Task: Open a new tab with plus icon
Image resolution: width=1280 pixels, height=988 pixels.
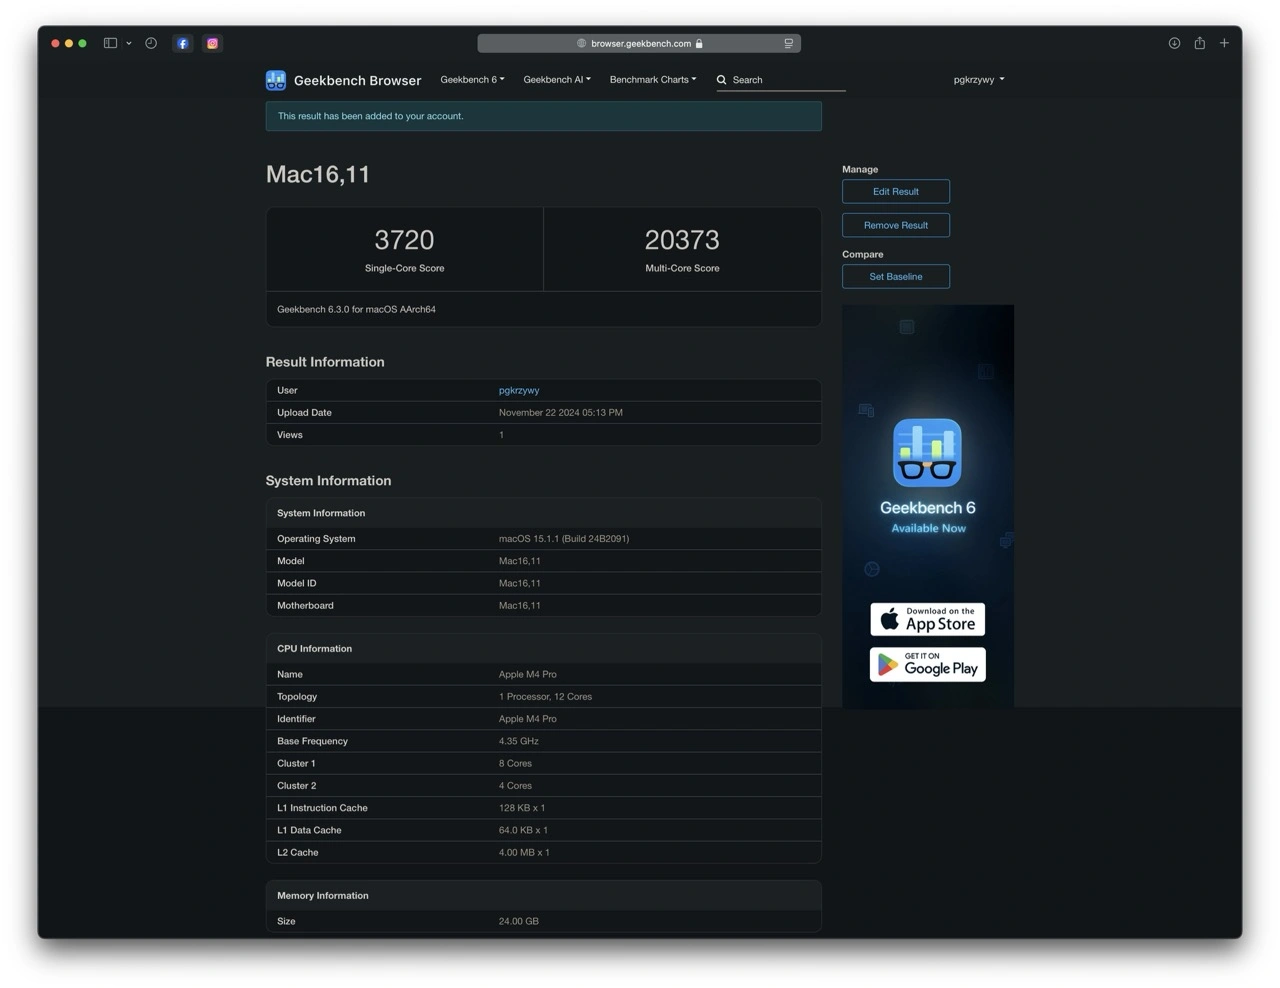Action: (x=1224, y=43)
